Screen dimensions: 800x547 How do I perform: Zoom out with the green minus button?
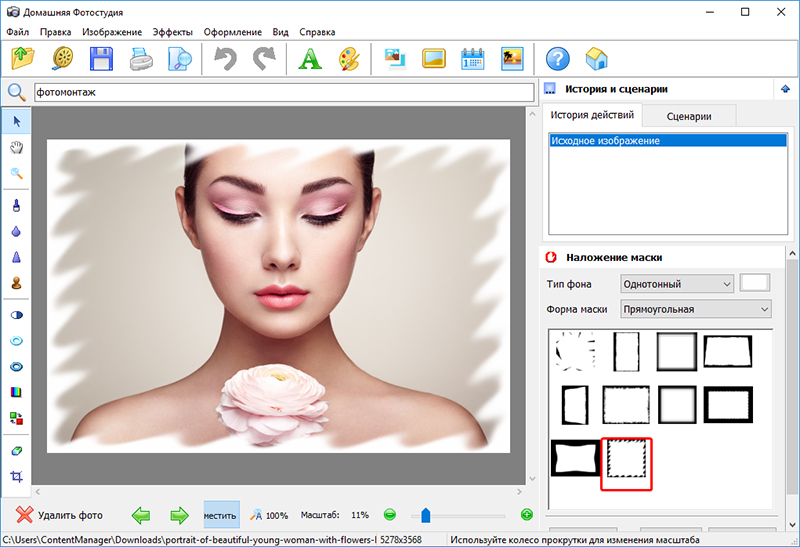tap(389, 515)
